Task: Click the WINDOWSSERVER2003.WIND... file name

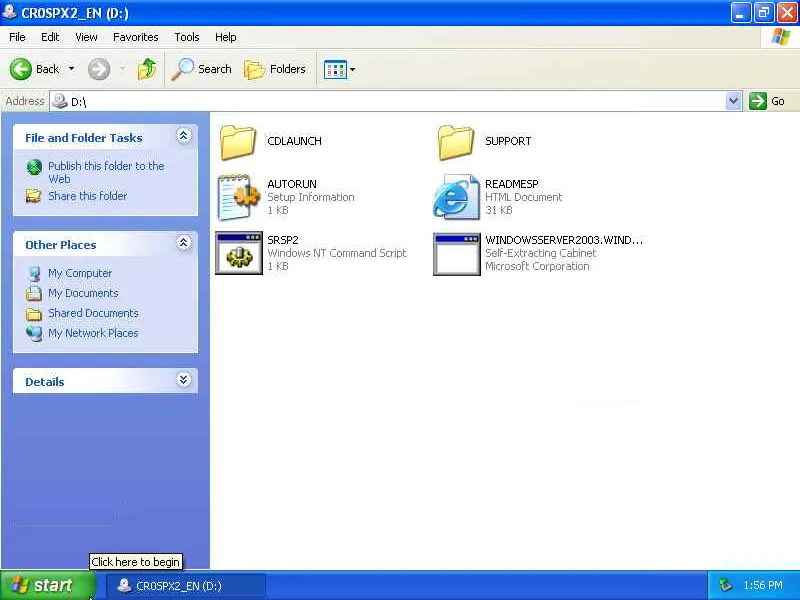Action: [564, 240]
